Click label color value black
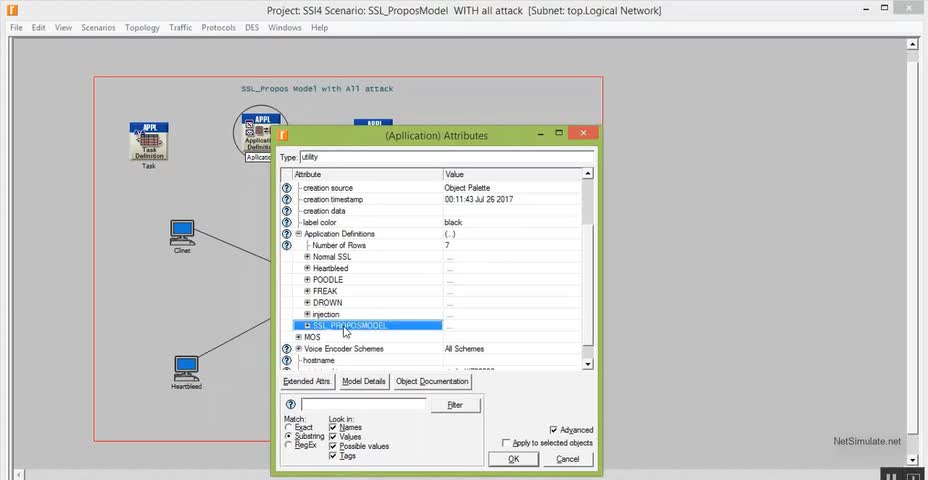 point(453,223)
